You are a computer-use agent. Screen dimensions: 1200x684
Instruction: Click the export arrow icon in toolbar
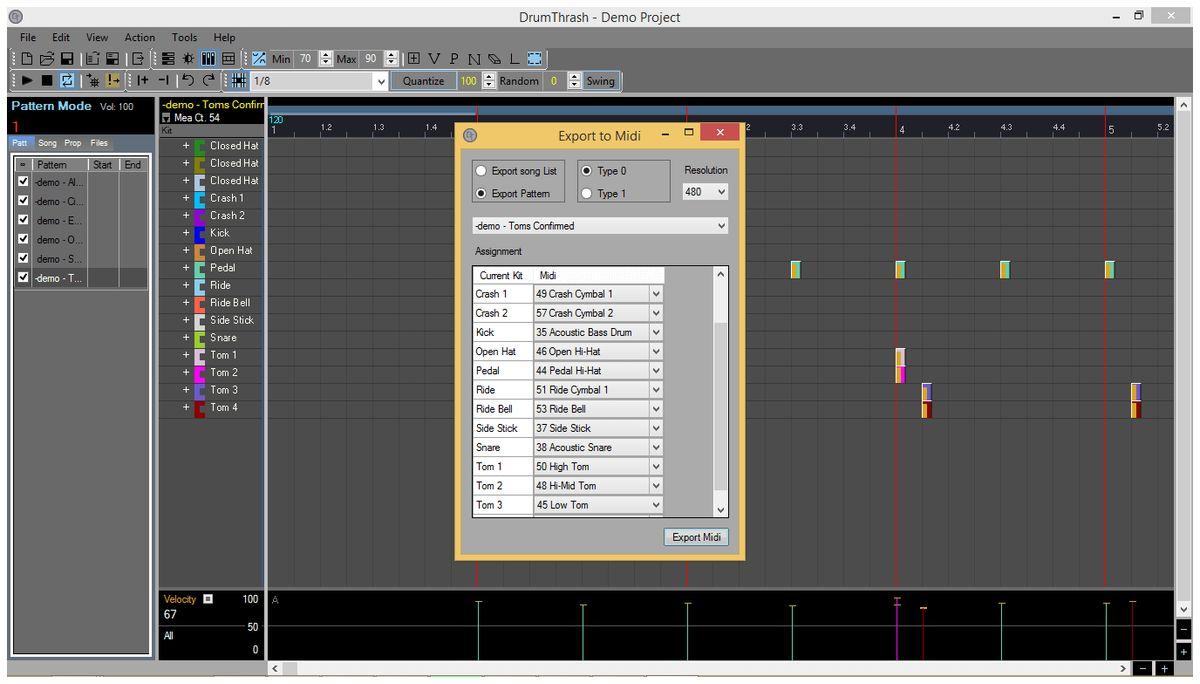pyautogui.click(x=137, y=59)
